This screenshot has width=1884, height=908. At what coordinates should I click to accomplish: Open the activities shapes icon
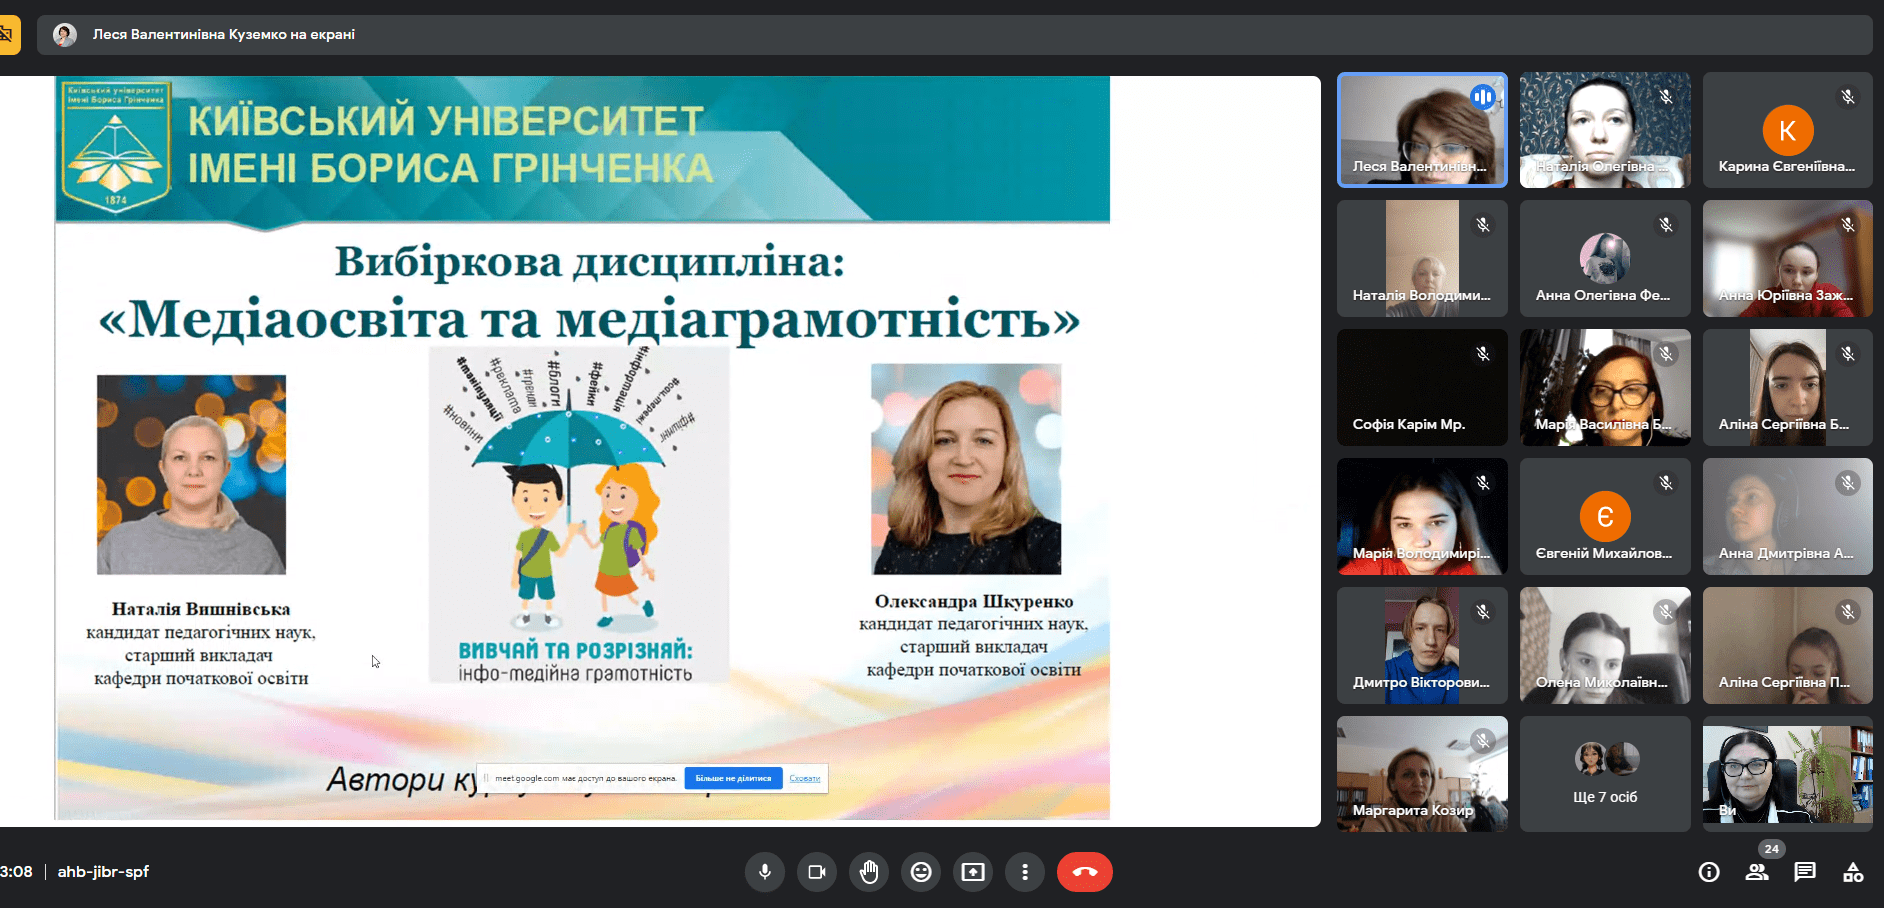pyautogui.click(x=1853, y=872)
